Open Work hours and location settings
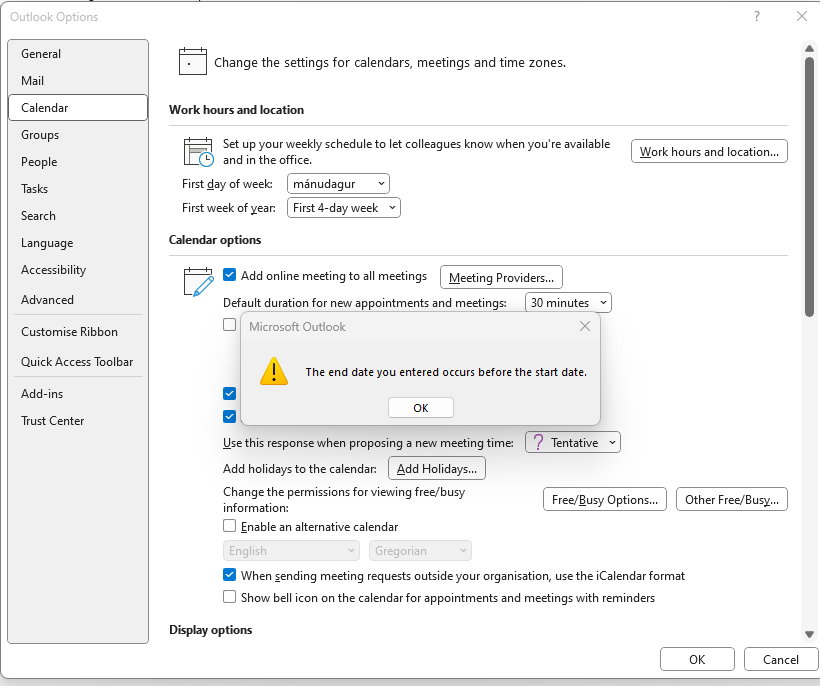 pyautogui.click(x=709, y=152)
